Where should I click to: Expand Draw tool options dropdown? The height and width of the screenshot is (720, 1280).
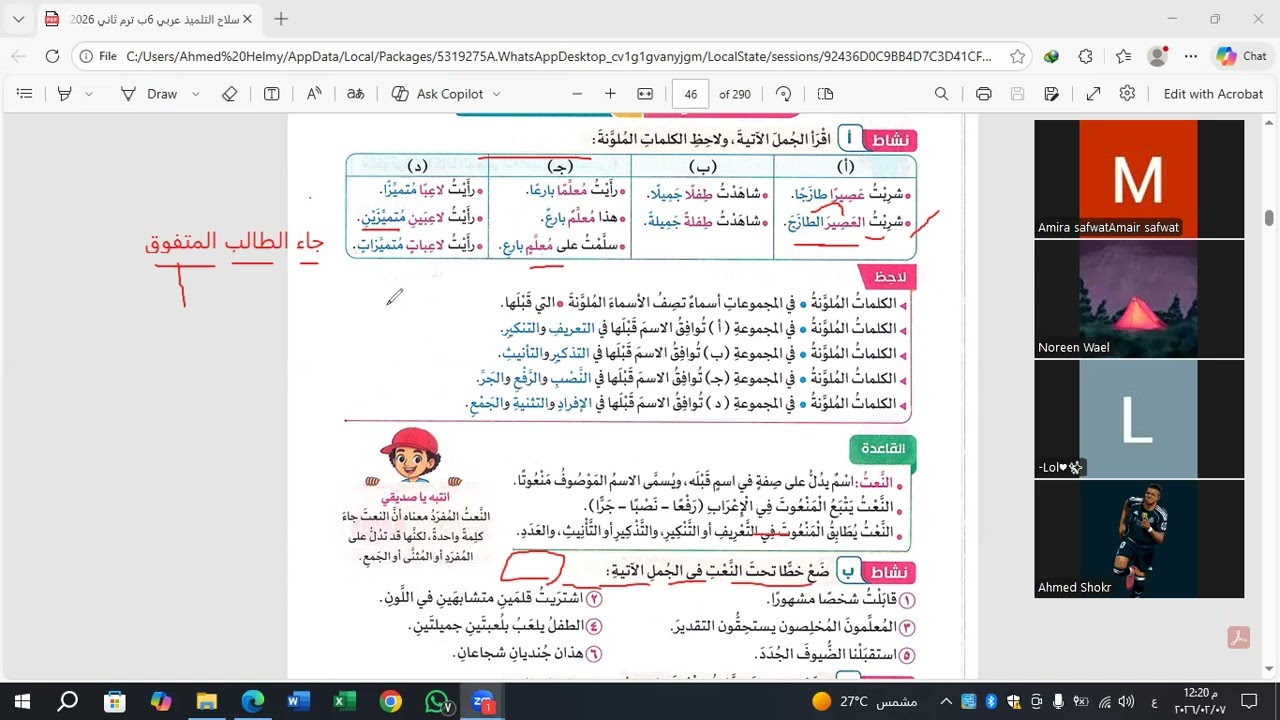pyautogui.click(x=196, y=94)
